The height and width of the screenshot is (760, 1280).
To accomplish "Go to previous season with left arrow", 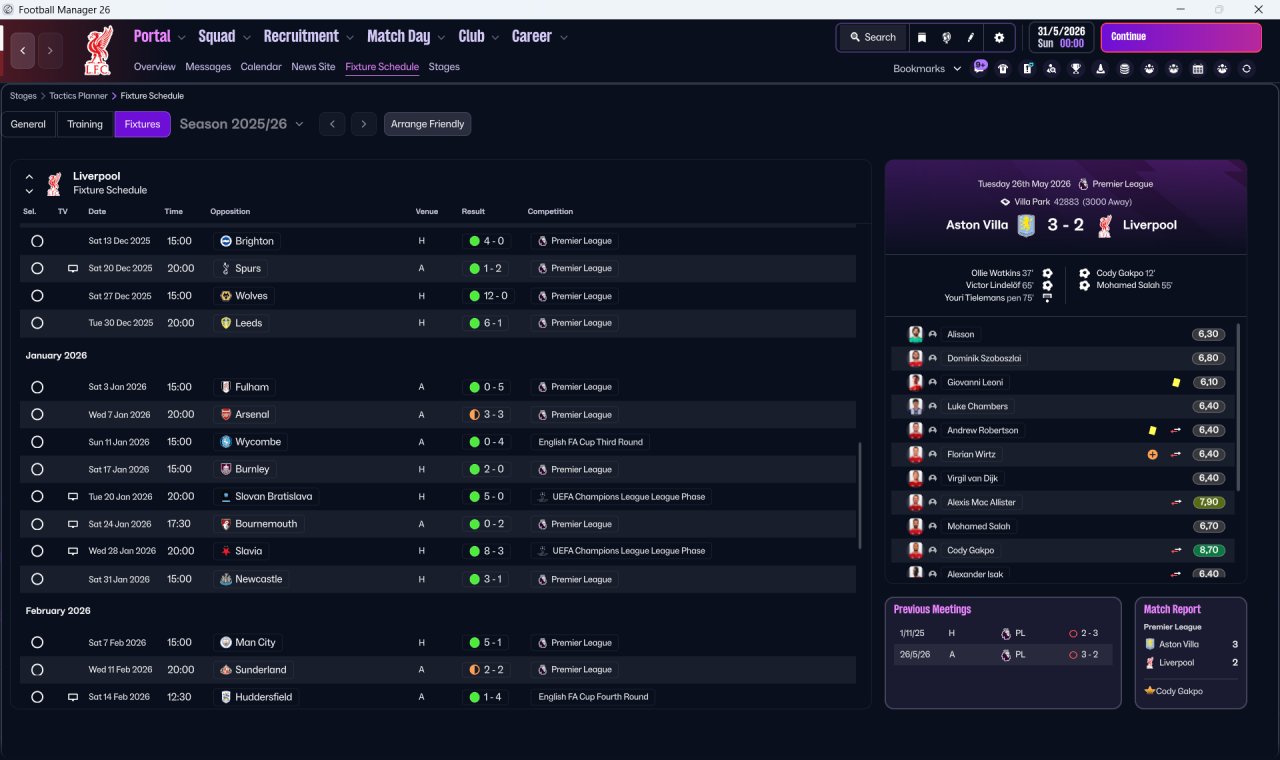I will pos(332,124).
